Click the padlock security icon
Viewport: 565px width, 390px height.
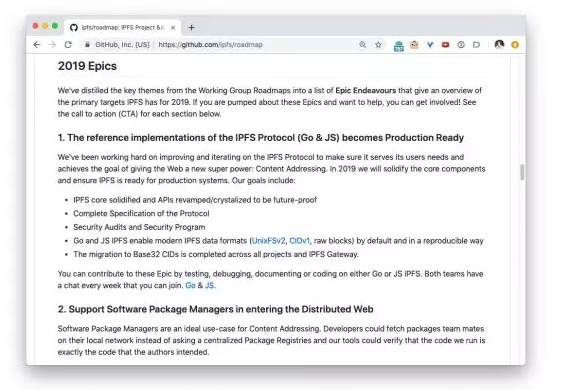coord(87,45)
